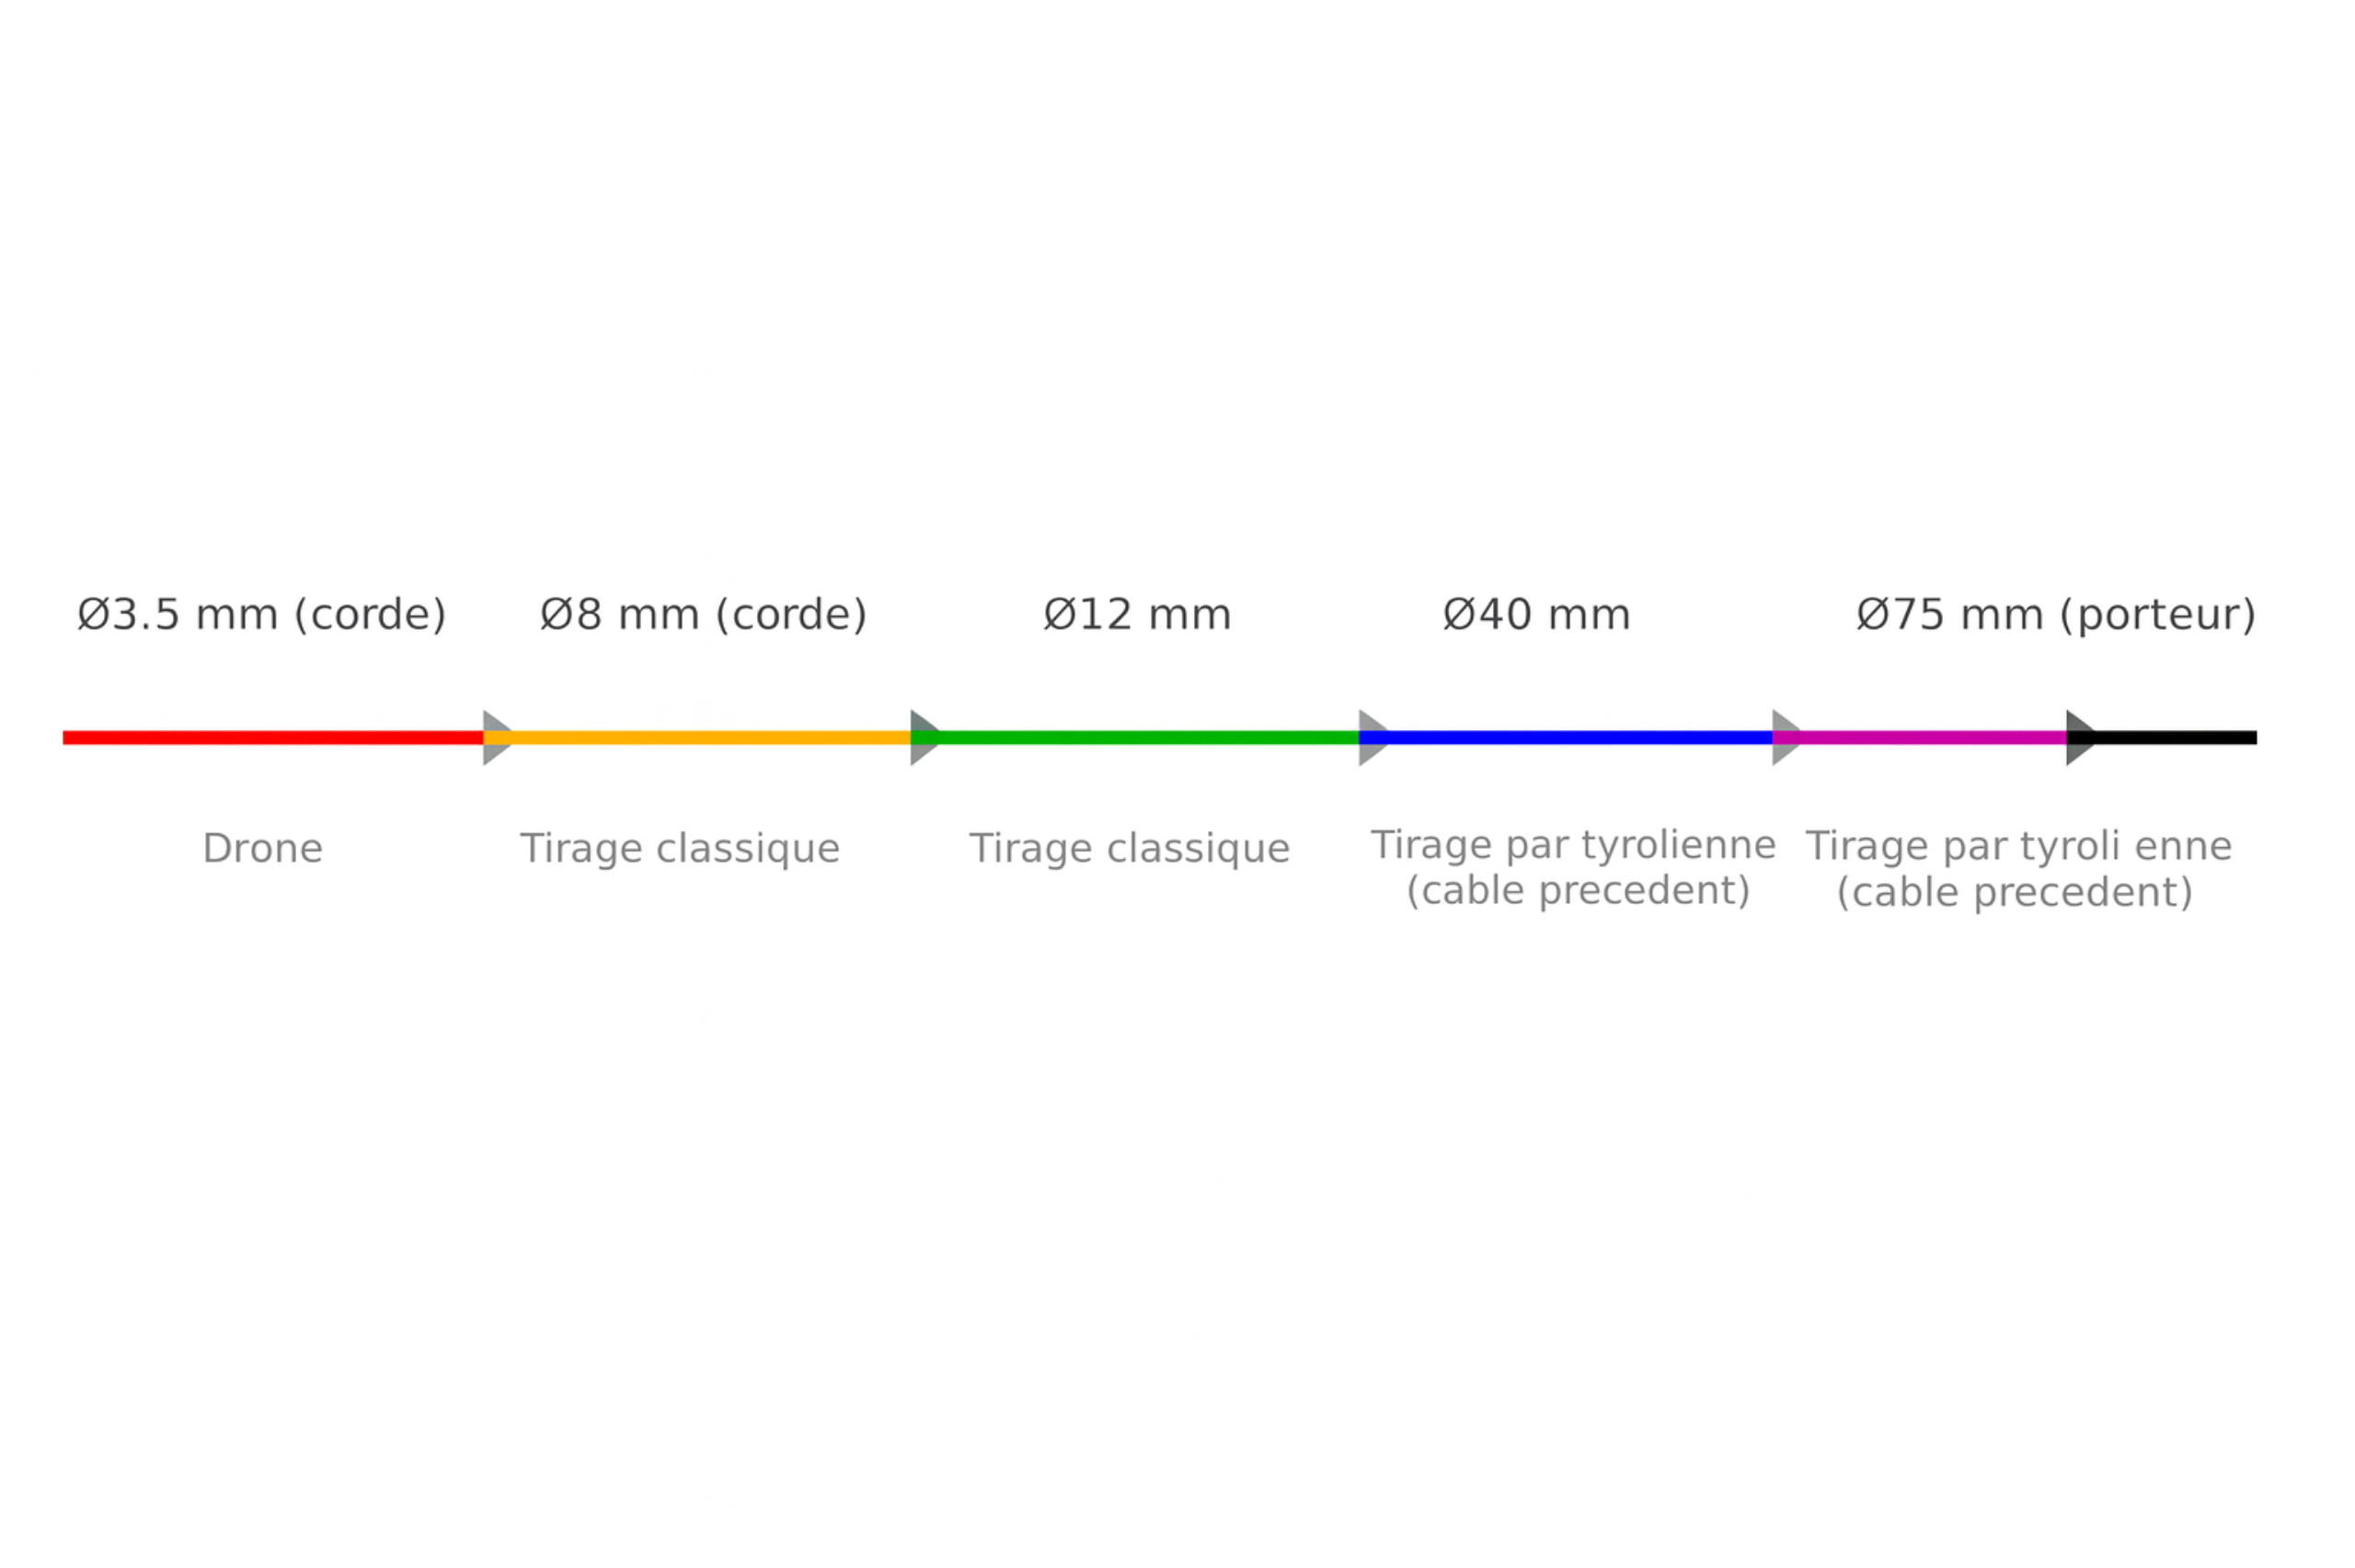Screen dimensions: 2355x1568
Task: Click the arrow between orange and green segments
Action: point(926,738)
